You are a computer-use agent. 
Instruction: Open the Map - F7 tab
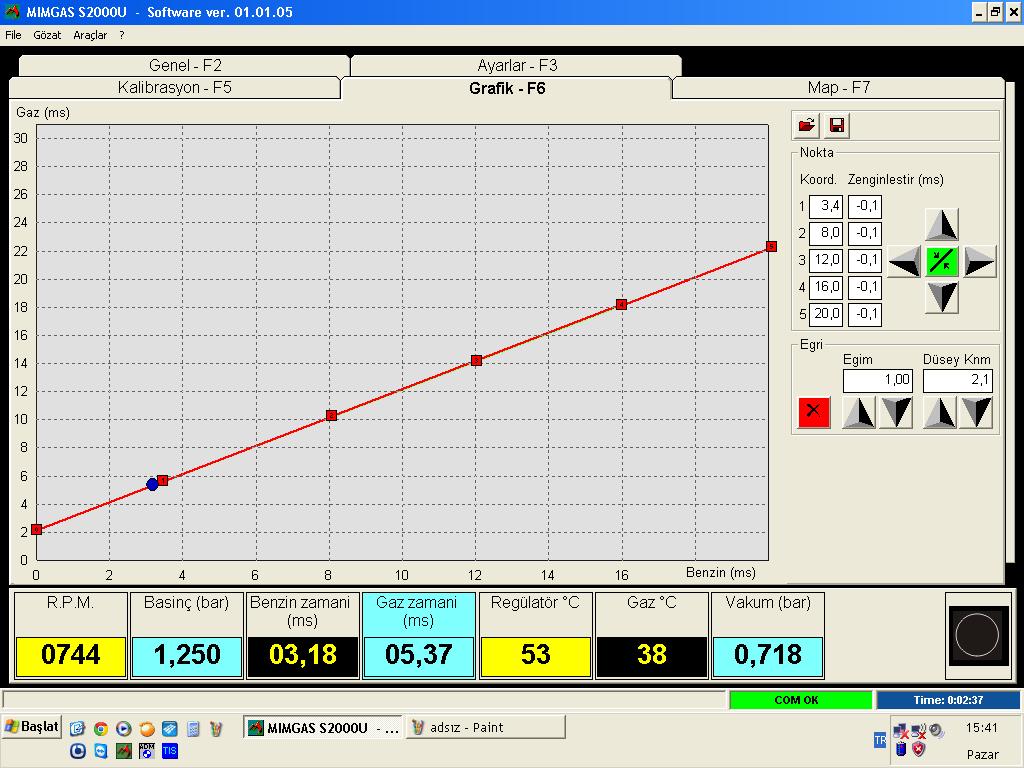[x=838, y=88]
